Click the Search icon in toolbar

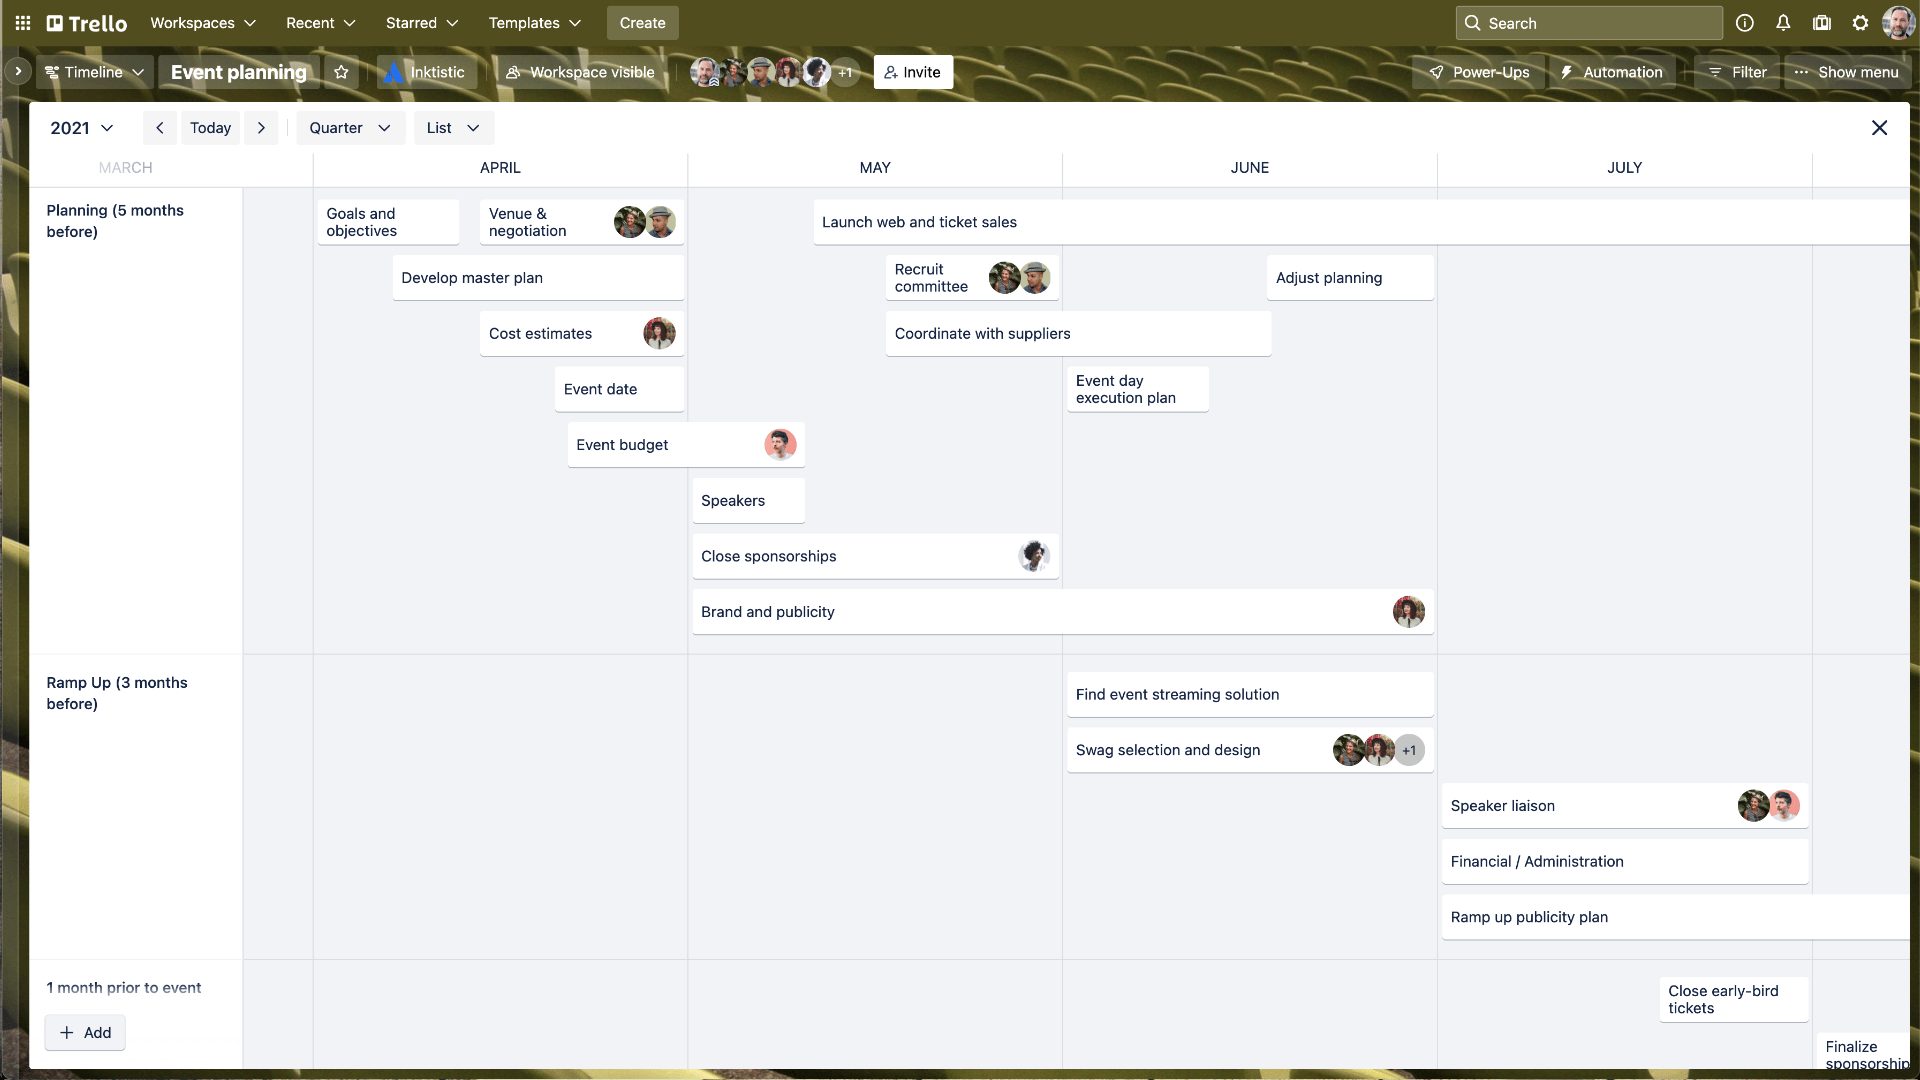pyautogui.click(x=1473, y=22)
